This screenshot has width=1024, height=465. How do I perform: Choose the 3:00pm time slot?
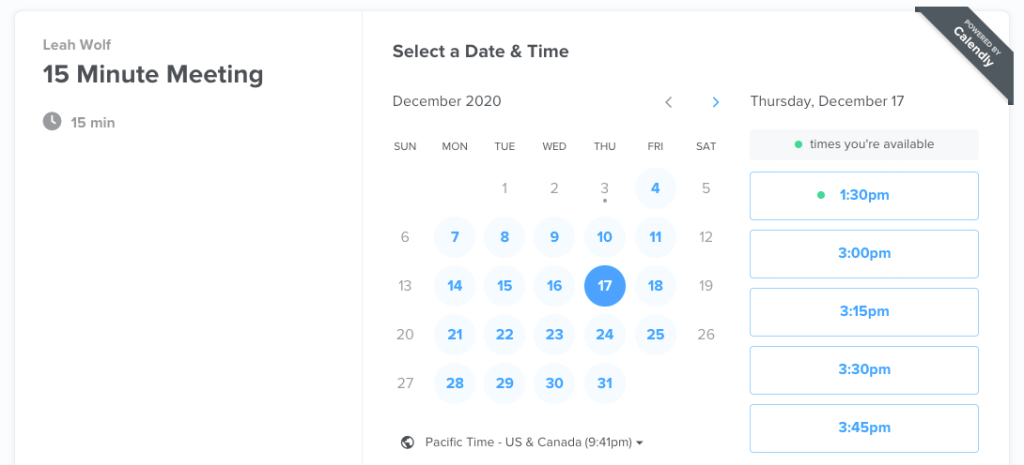(x=864, y=253)
